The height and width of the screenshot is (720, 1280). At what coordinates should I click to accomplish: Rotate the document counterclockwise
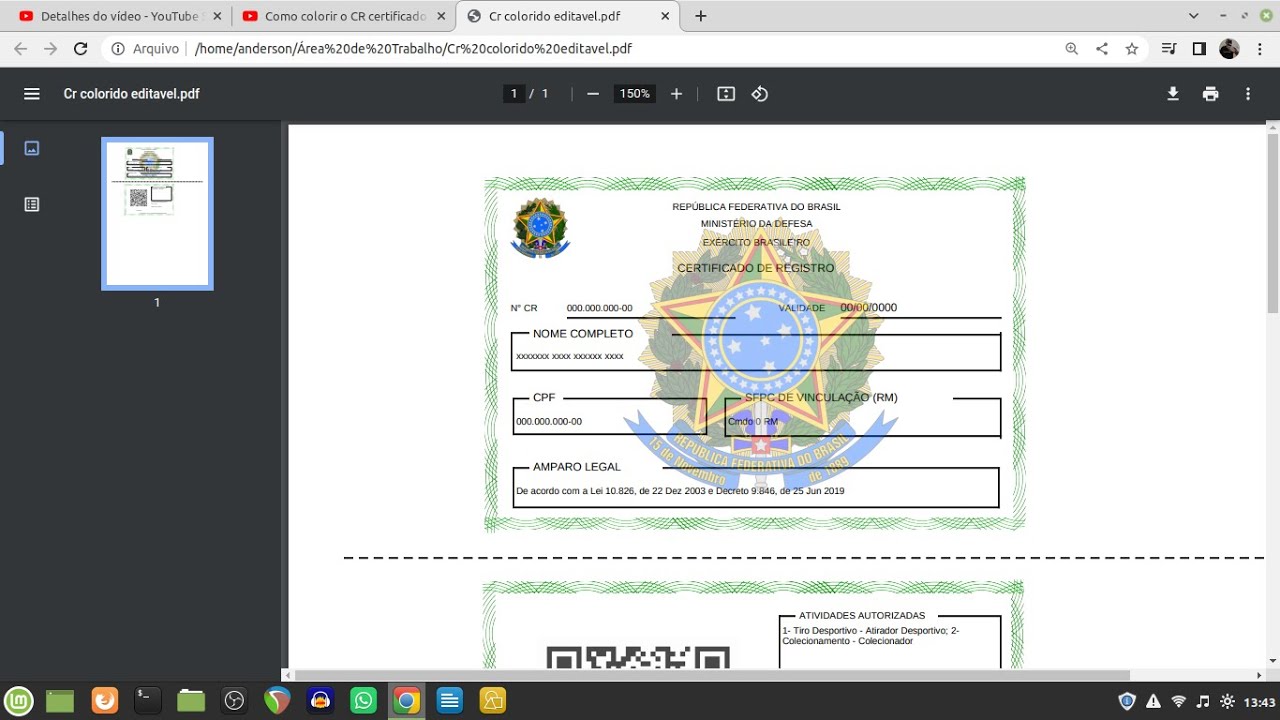[760, 94]
